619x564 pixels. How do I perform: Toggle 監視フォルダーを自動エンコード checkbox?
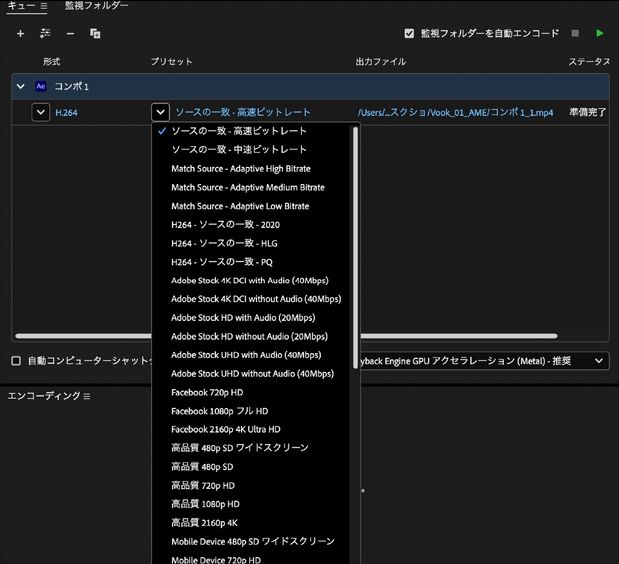pos(409,34)
